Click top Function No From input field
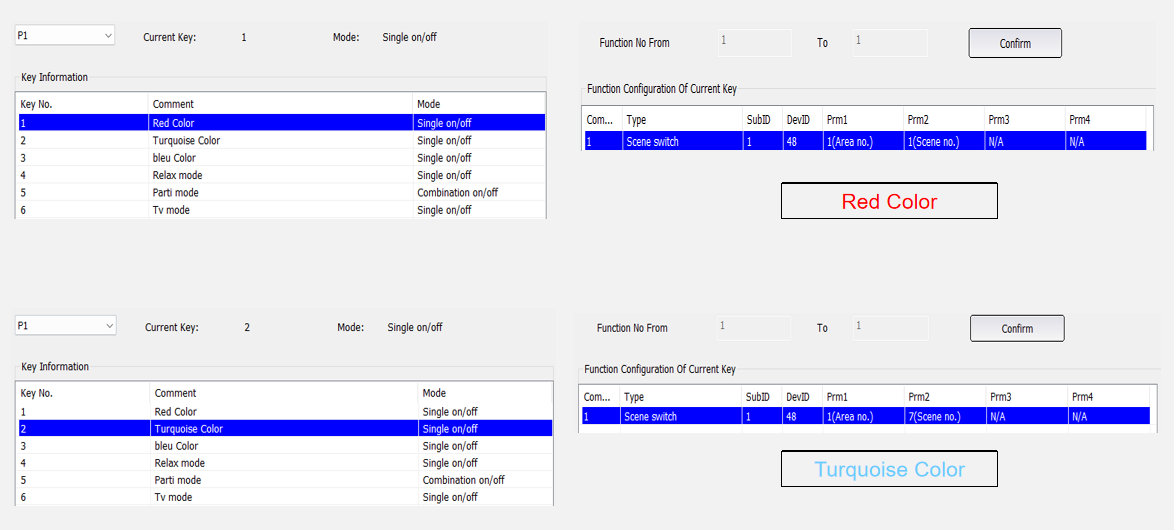1174x530 pixels. (x=755, y=43)
